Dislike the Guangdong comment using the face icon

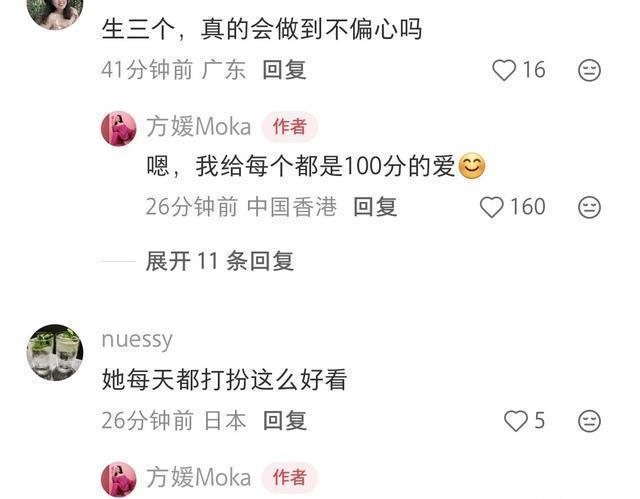coord(589,70)
